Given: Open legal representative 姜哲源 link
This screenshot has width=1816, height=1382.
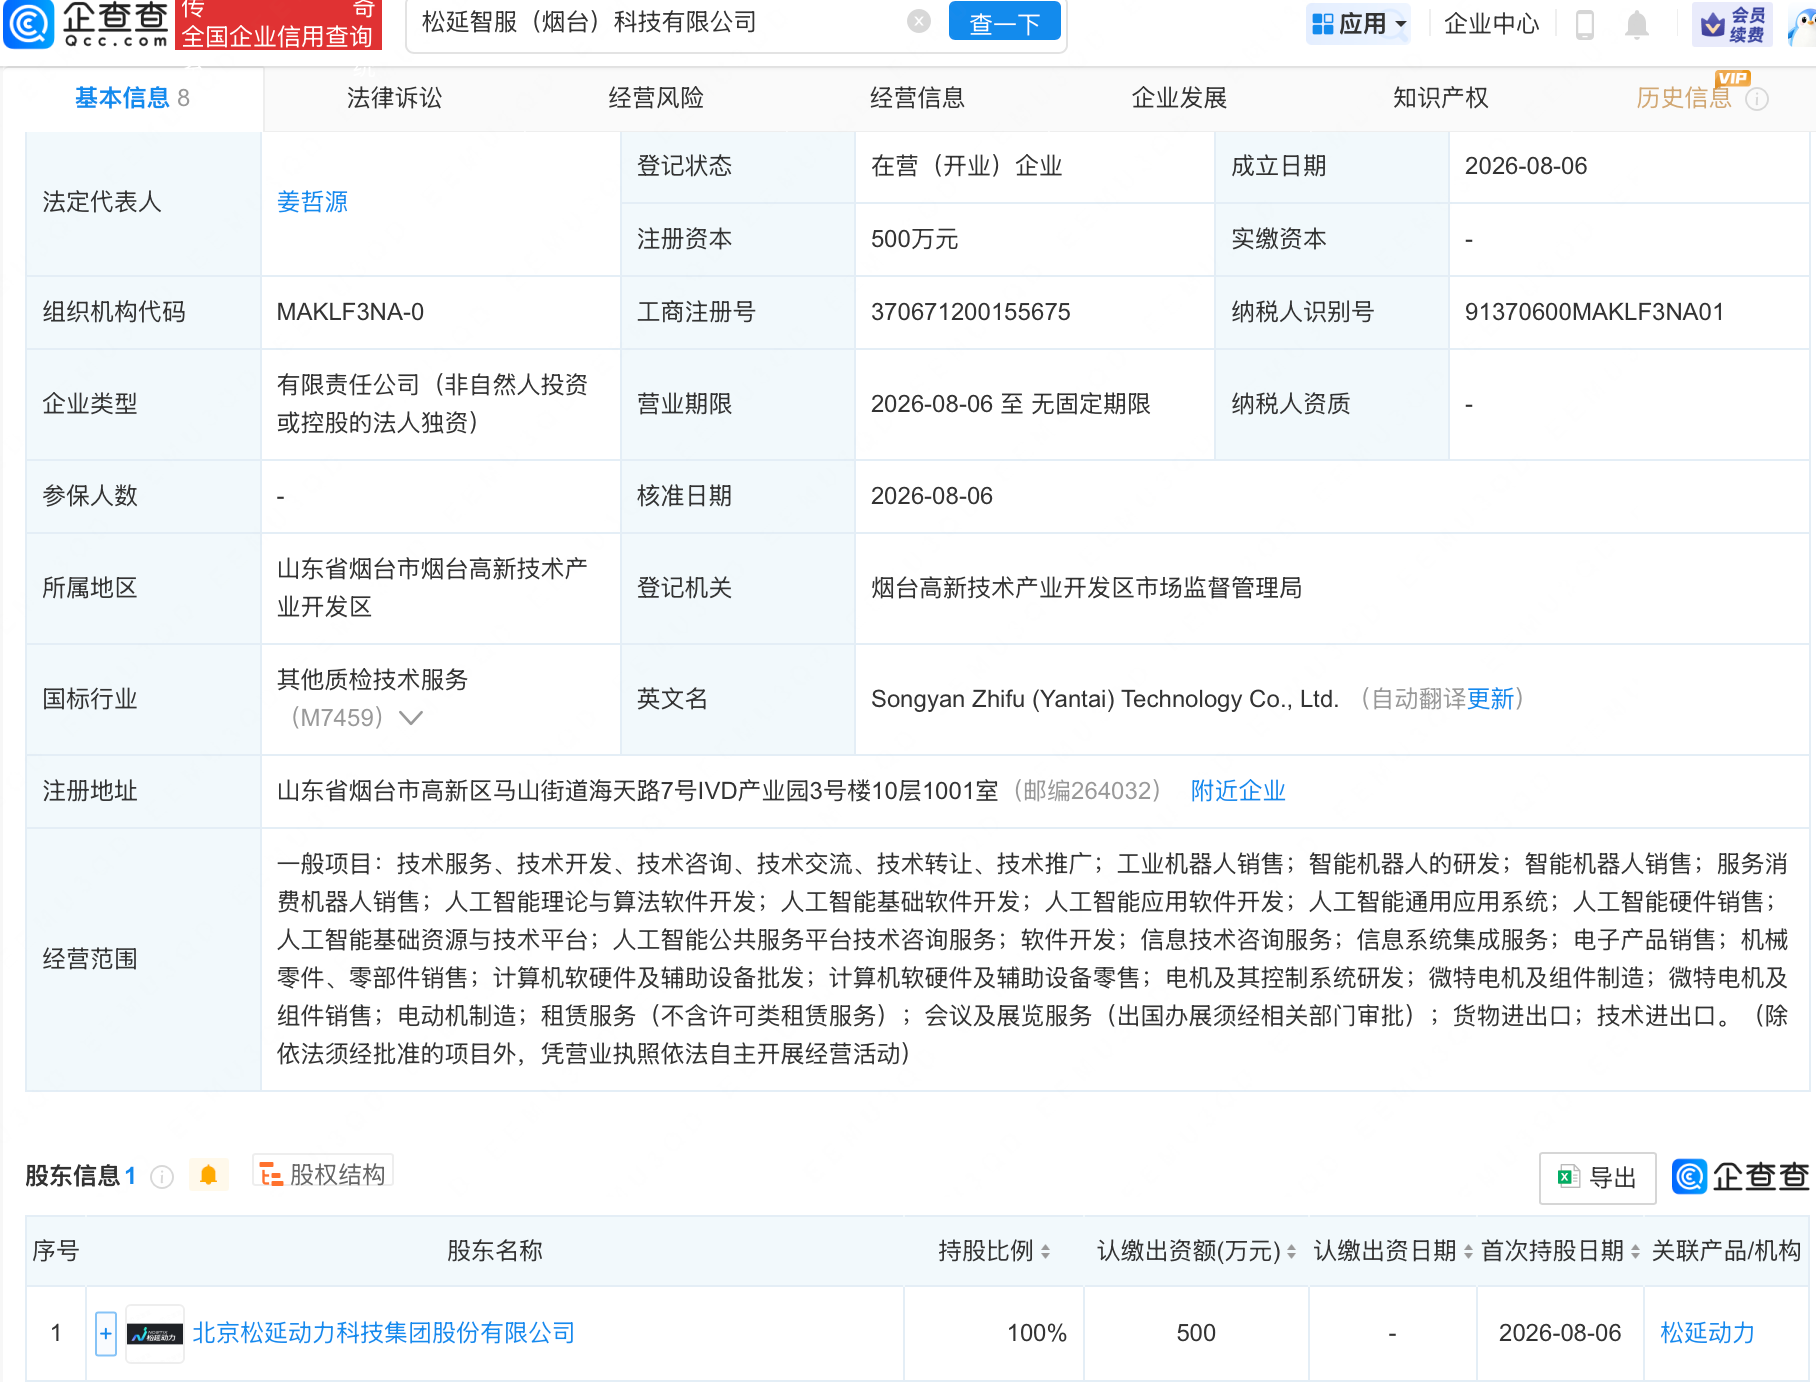Looking at the screenshot, I should click(x=312, y=202).
